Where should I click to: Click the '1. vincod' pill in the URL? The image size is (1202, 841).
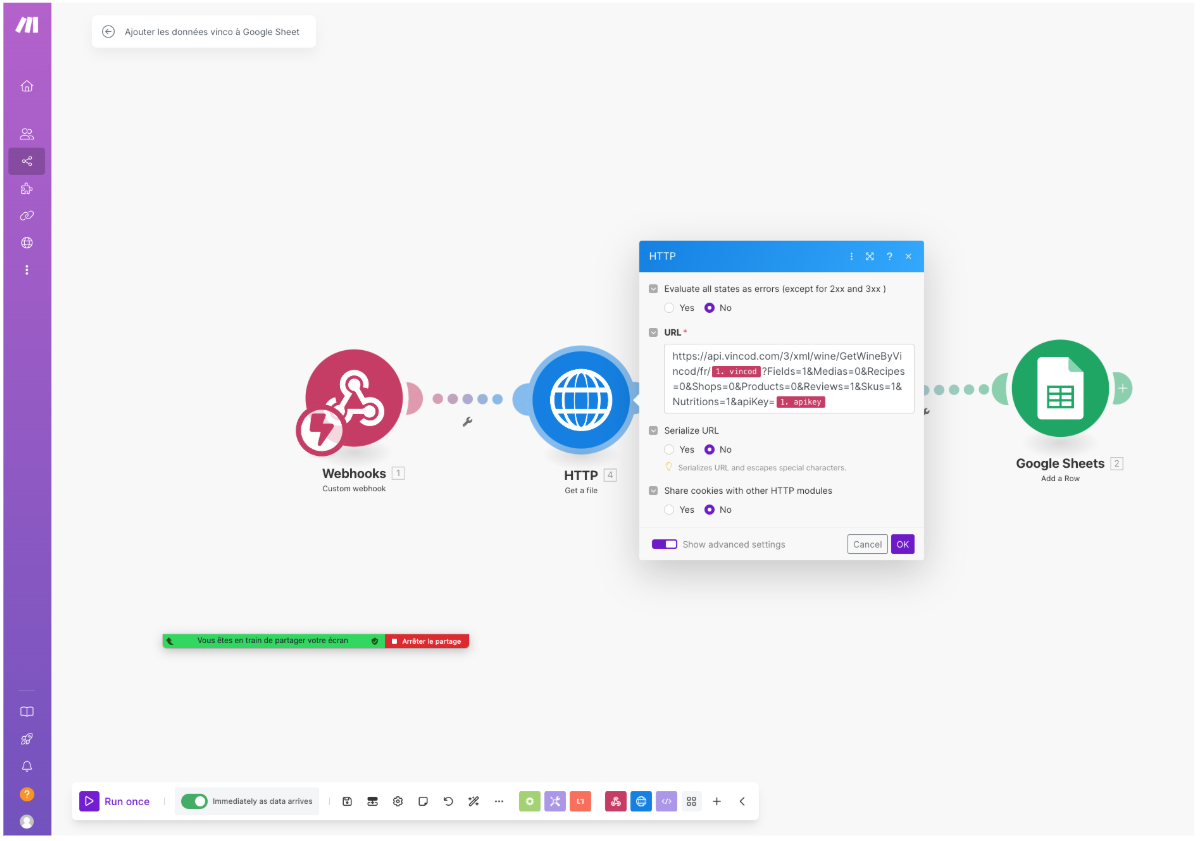(x=736, y=372)
